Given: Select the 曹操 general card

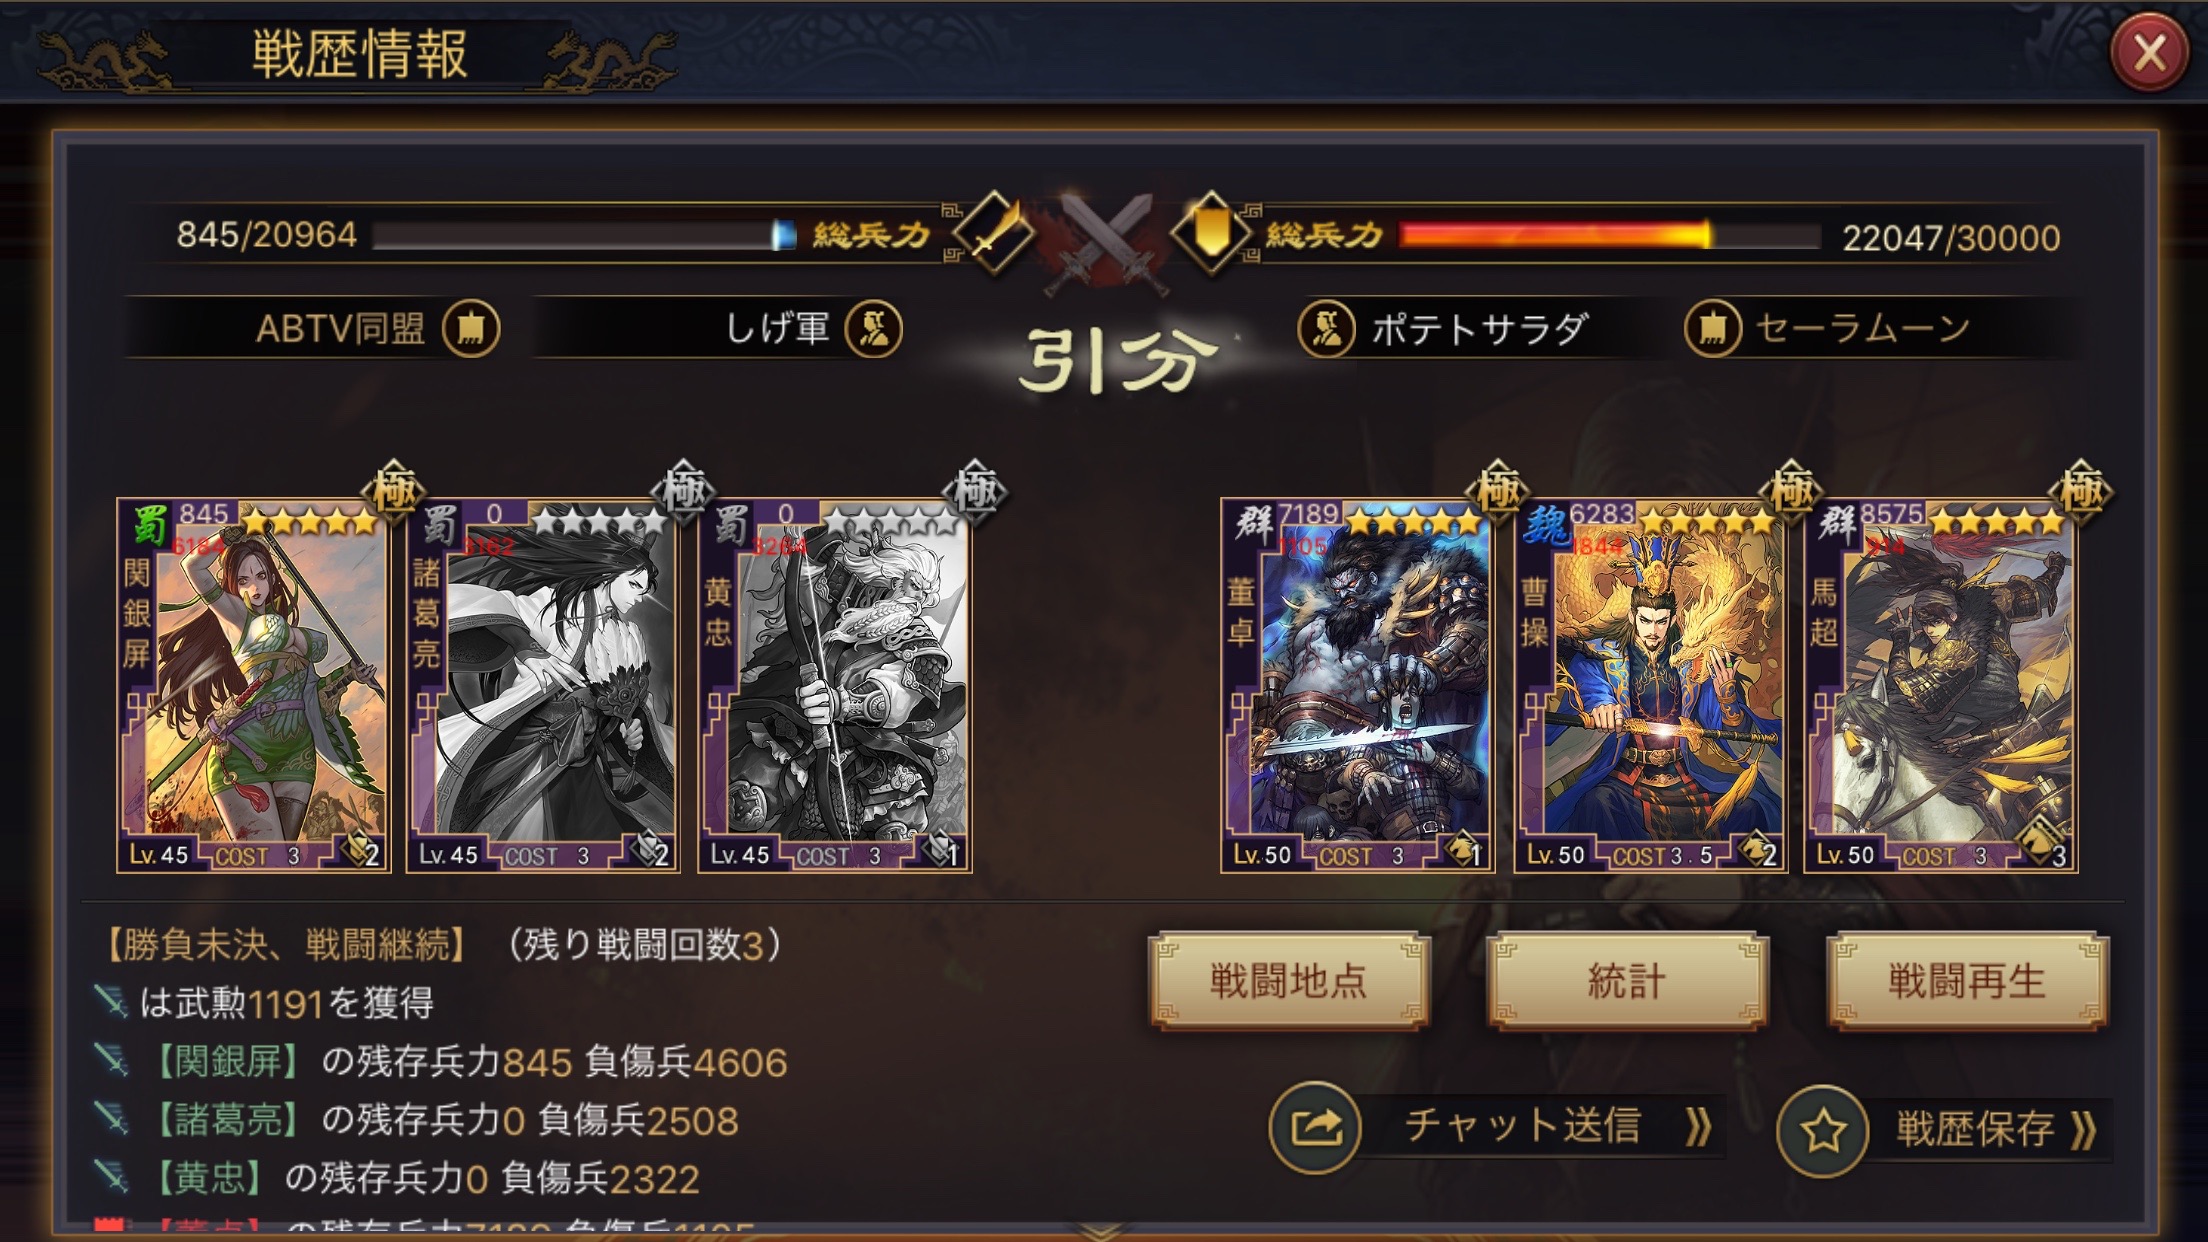Looking at the screenshot, I should (1650, 685).
